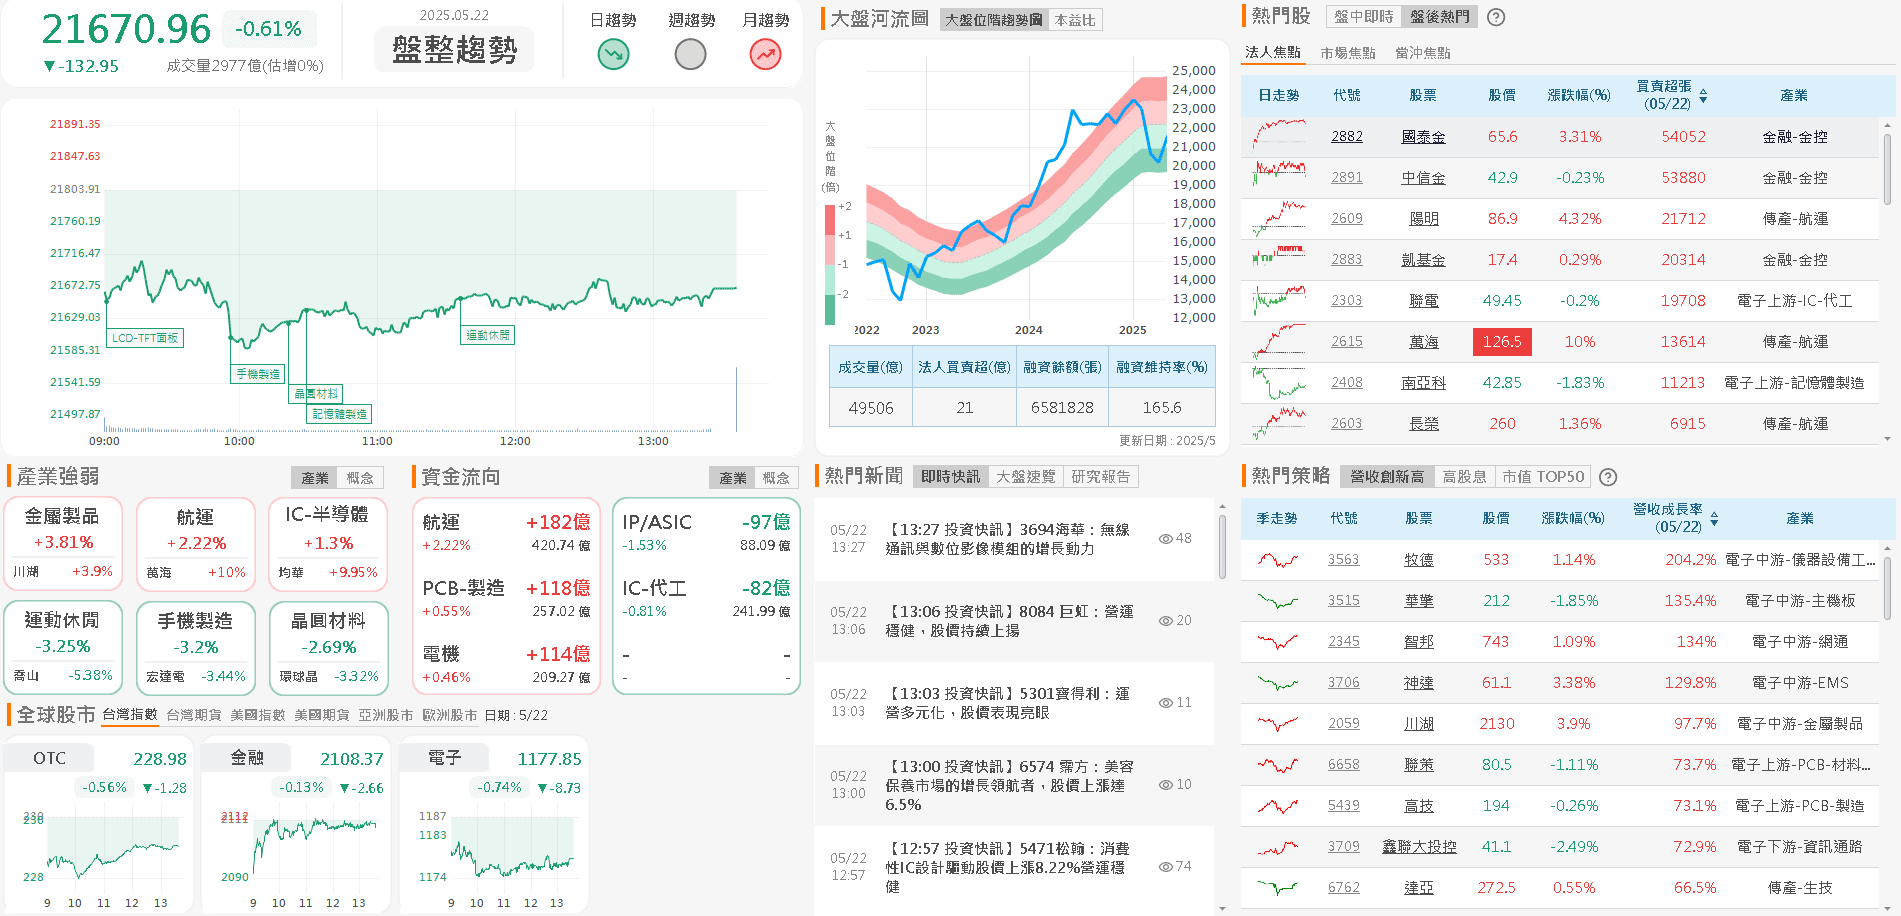Select 盤後熱門 hot stocks tab
Screen dimensions: 1901x916
click(x=1440, y=17)
